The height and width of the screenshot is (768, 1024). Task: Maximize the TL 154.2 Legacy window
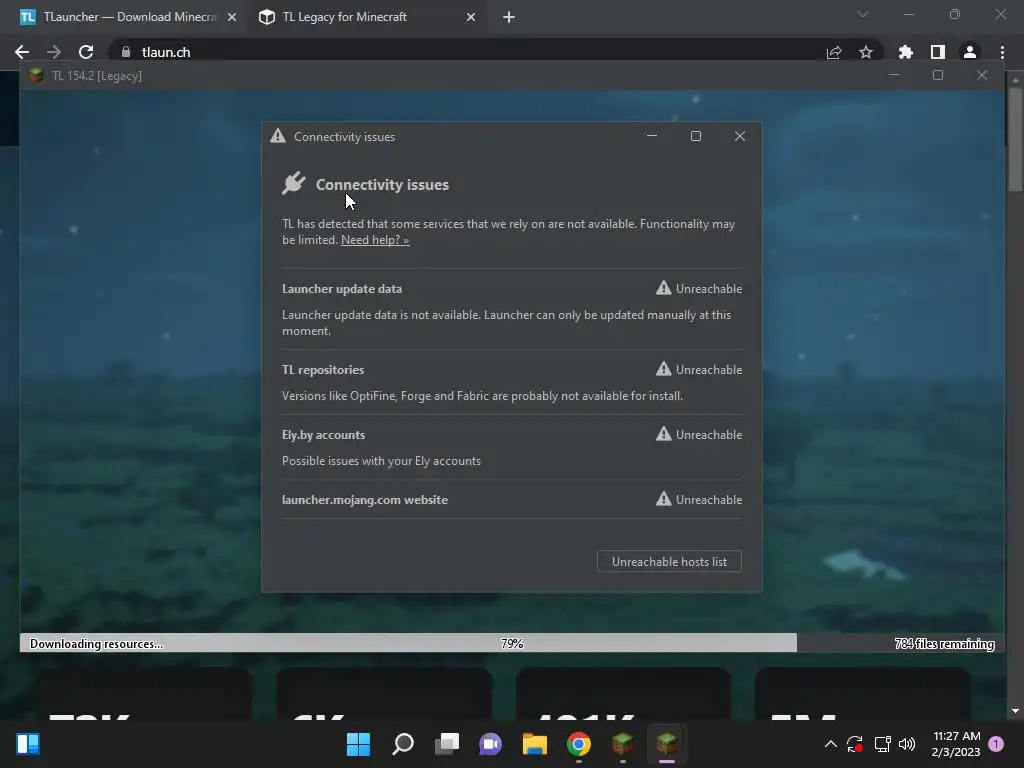pyautogui.click(x=938, y=75)
